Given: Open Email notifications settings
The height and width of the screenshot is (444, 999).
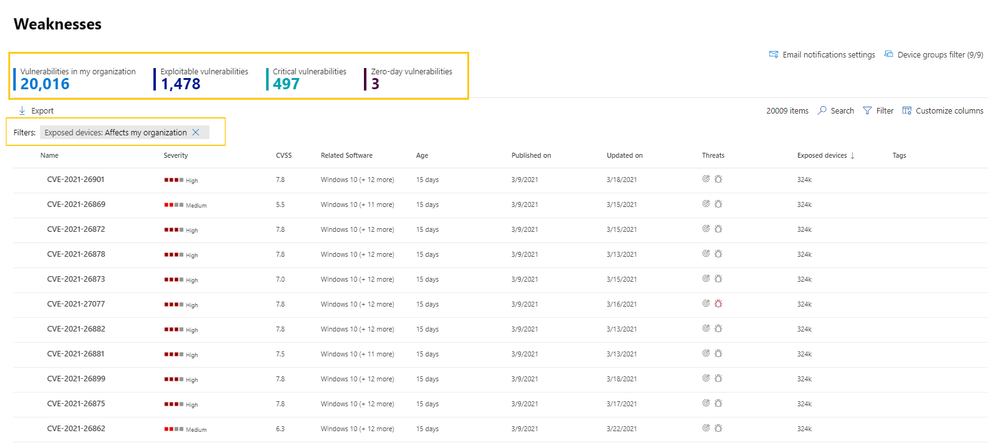Looking at the screenshot, I should pos(821,55).
